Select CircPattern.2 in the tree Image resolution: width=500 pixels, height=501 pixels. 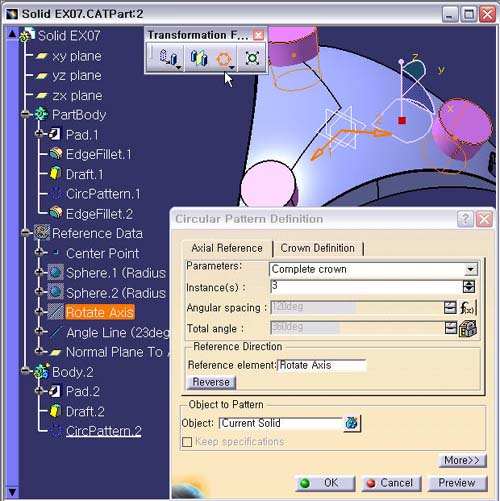click(x=104, y=431)
